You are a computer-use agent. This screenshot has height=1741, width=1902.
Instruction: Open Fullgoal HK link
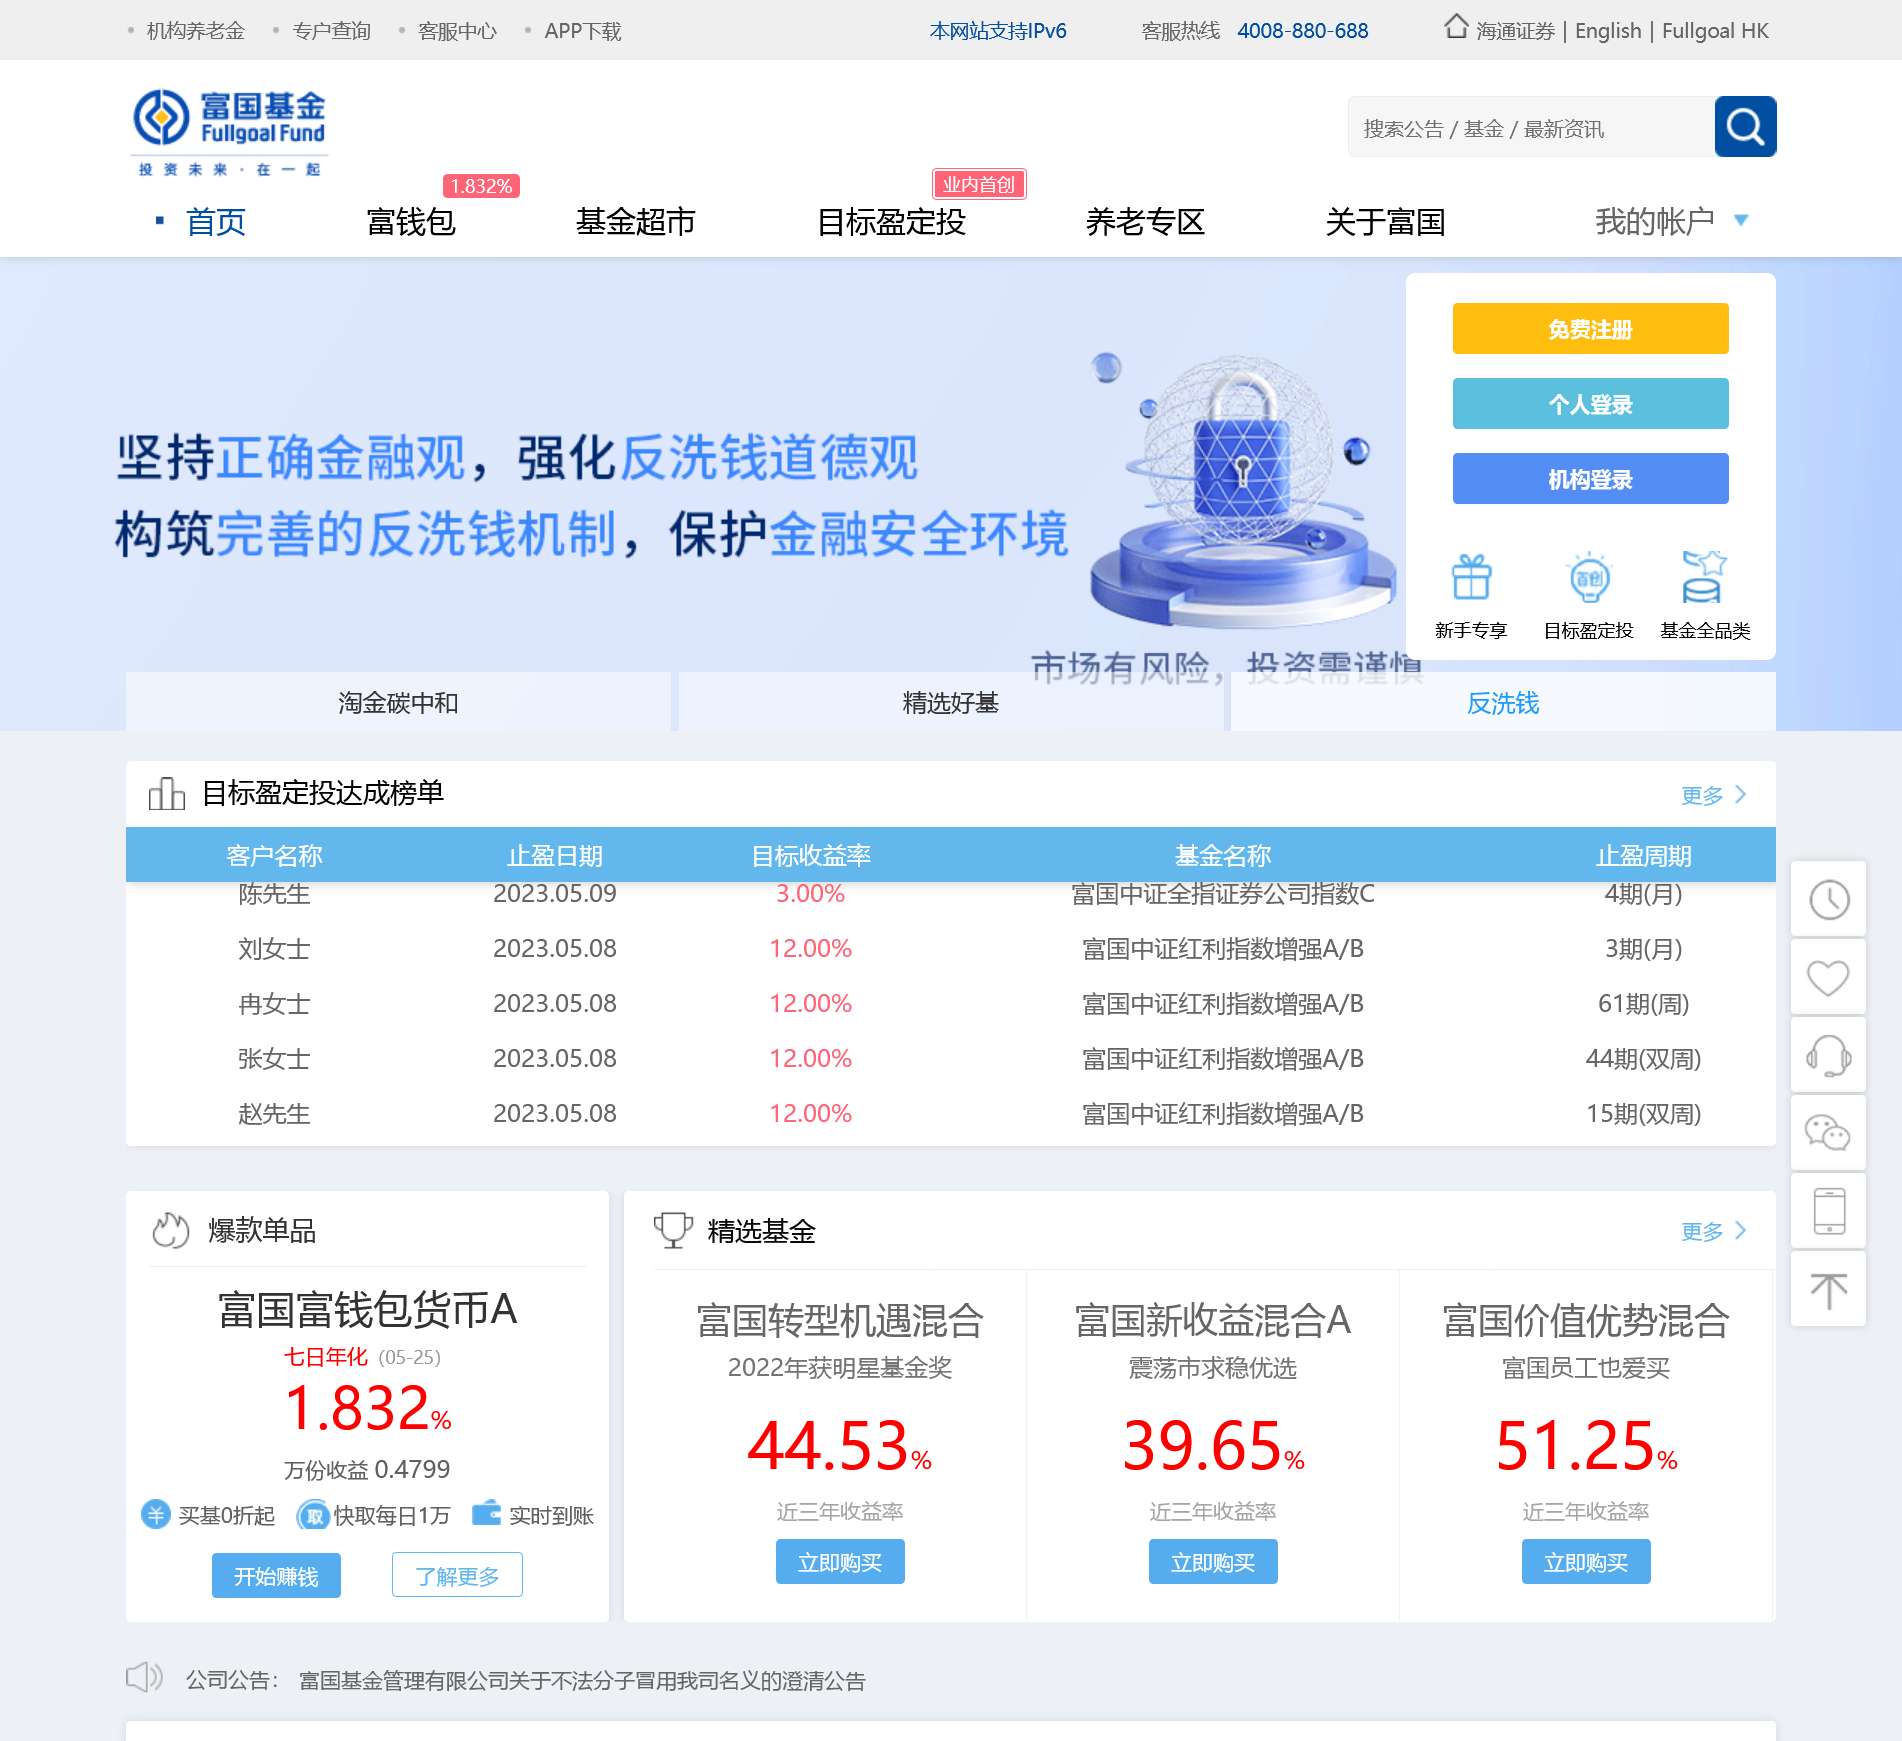(x=1715, y=31)
